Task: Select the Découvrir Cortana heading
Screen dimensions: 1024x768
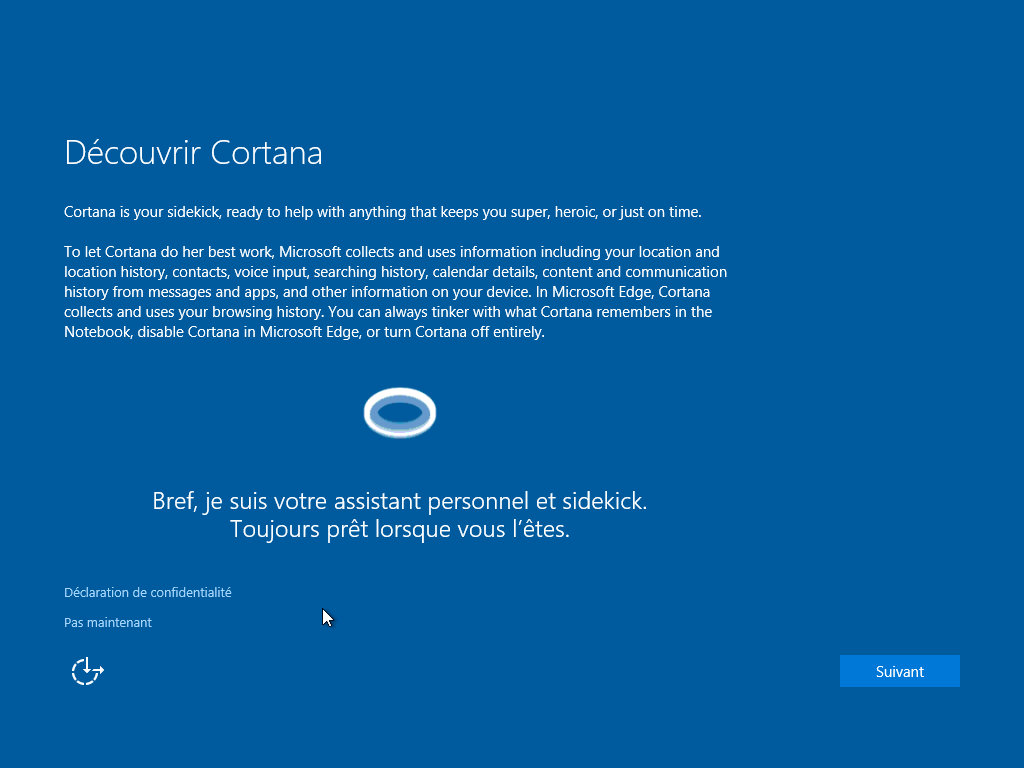Action: click(x=193, y=153)
